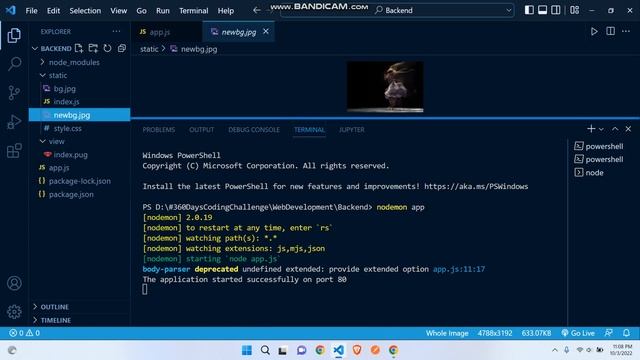This screenshot has height=360, width=640.
Task: Select the first powershell terminal
Action: click(599, 146)
